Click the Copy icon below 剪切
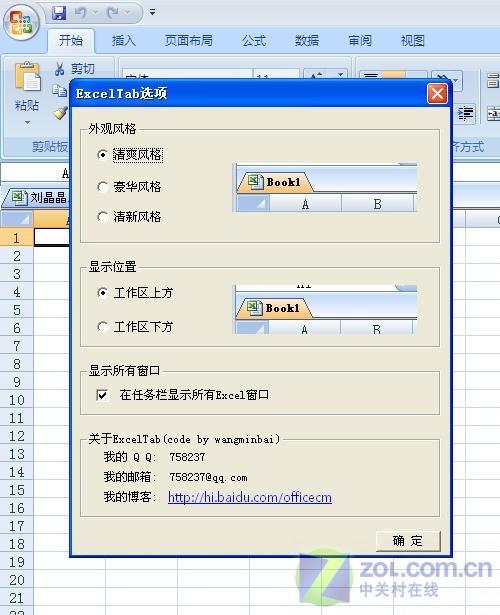The image size is (500, 615). click(60, 91)
